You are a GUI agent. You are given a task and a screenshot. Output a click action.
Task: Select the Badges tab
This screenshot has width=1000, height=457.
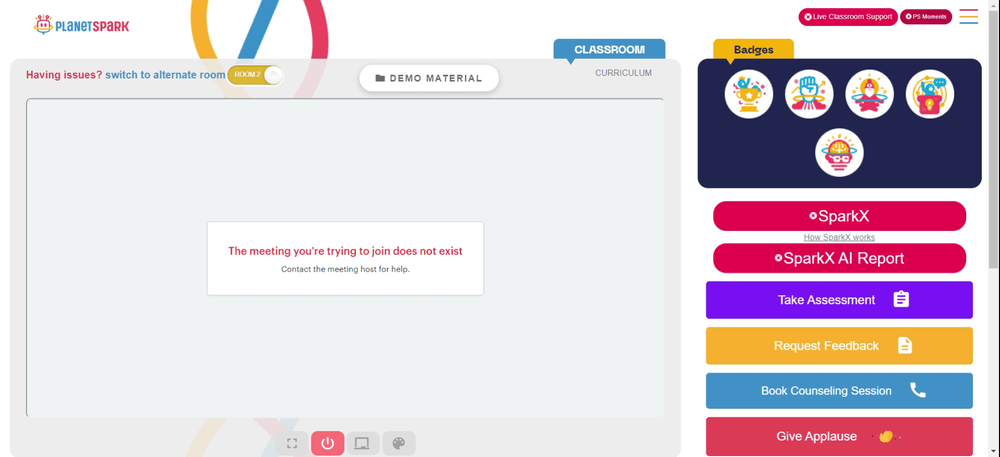click(753, 50)
